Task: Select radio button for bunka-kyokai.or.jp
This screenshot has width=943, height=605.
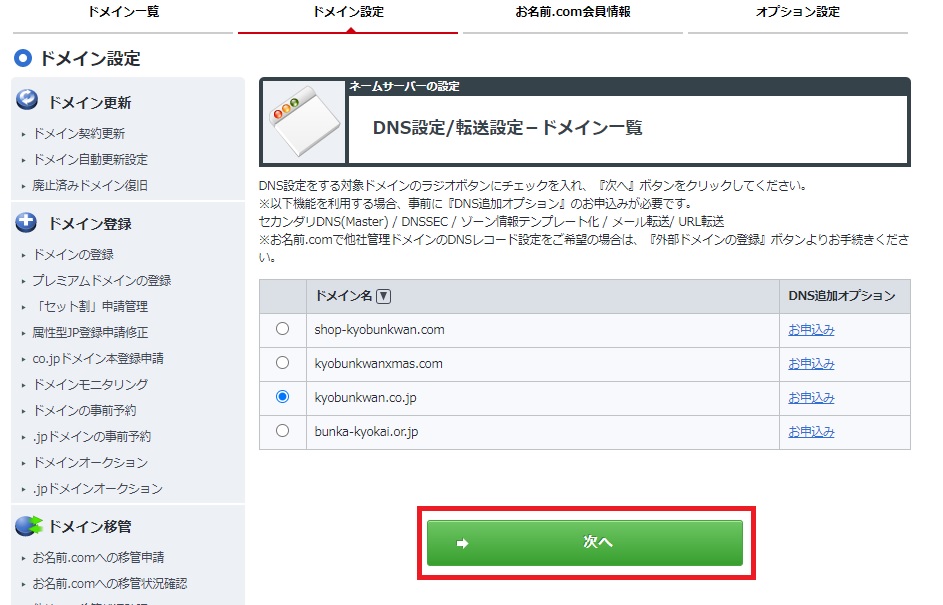Action: pyautogui.click(x=282, y=431)
